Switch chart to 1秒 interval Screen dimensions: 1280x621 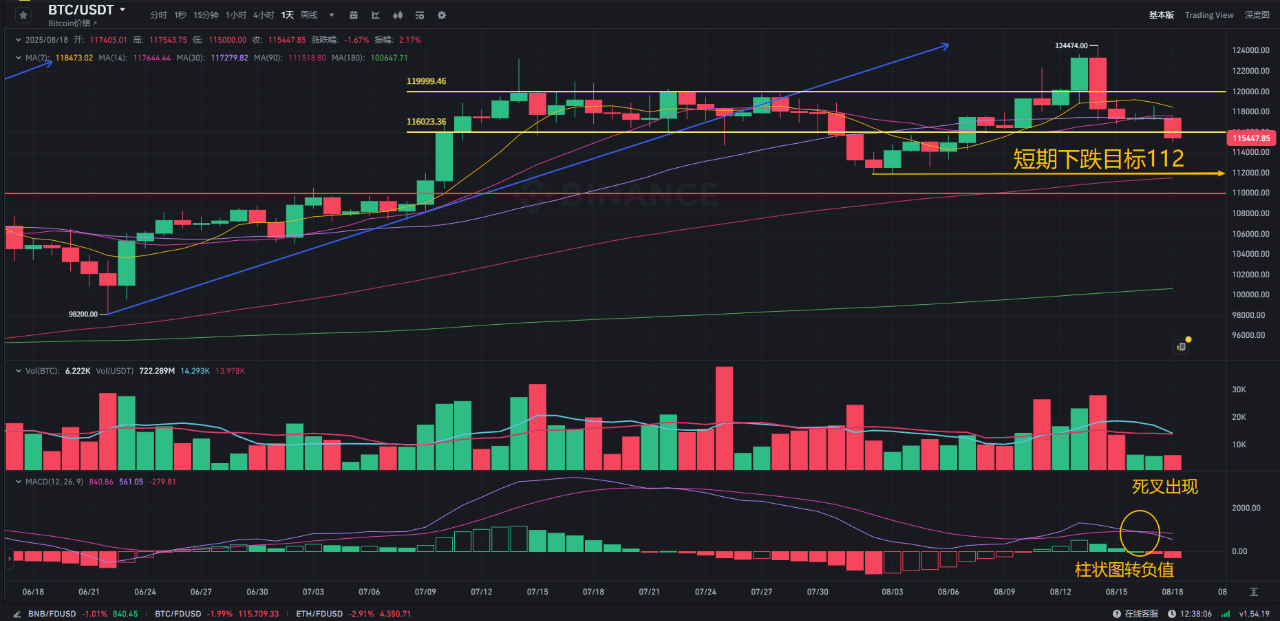[180, 15]
